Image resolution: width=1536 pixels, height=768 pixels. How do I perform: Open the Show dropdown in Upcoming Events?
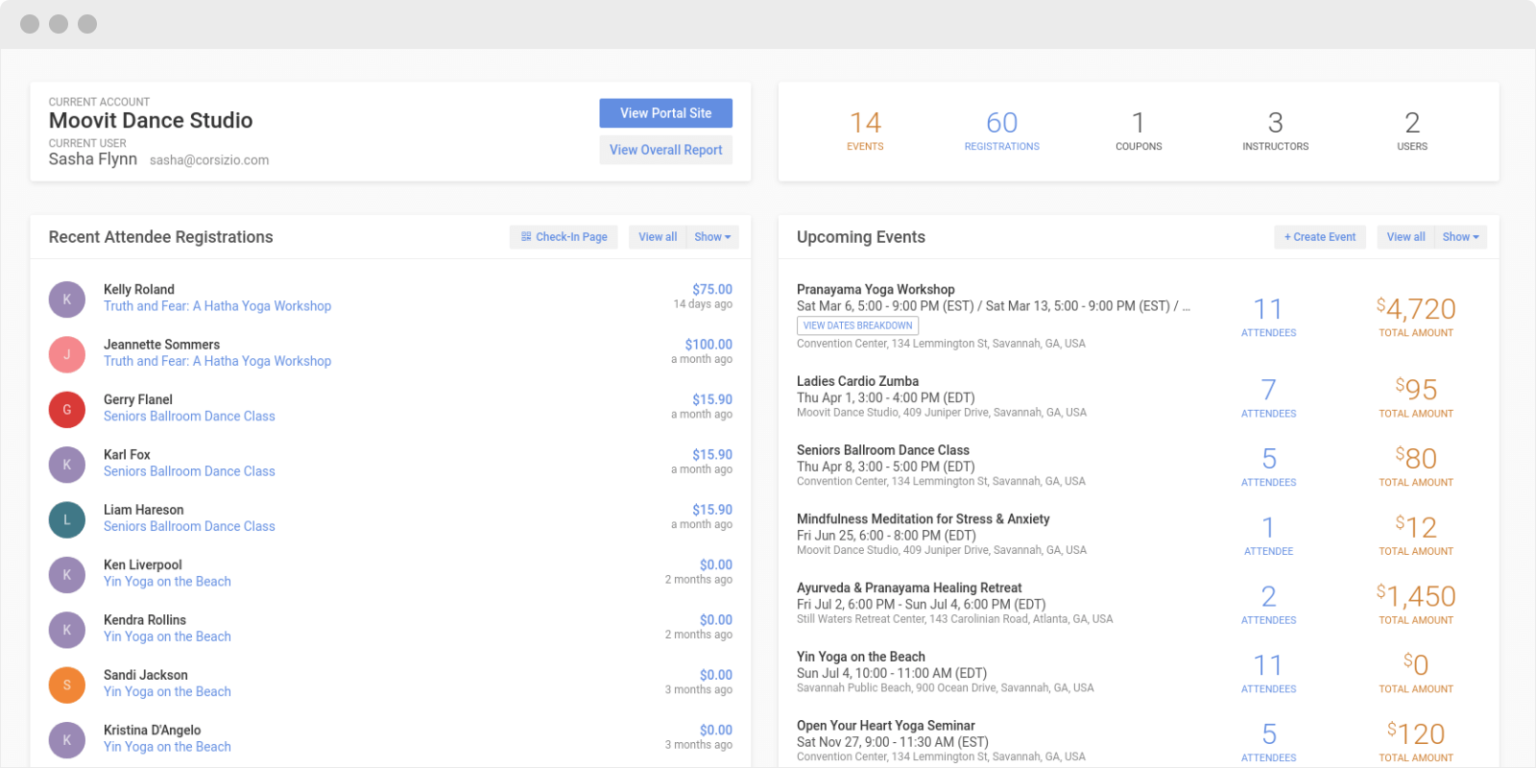coord(1461,237)
